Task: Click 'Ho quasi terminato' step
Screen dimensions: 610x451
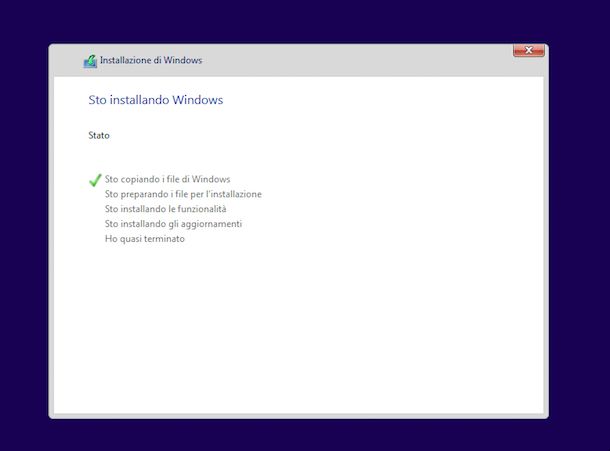Action: (x=145, y=239)
